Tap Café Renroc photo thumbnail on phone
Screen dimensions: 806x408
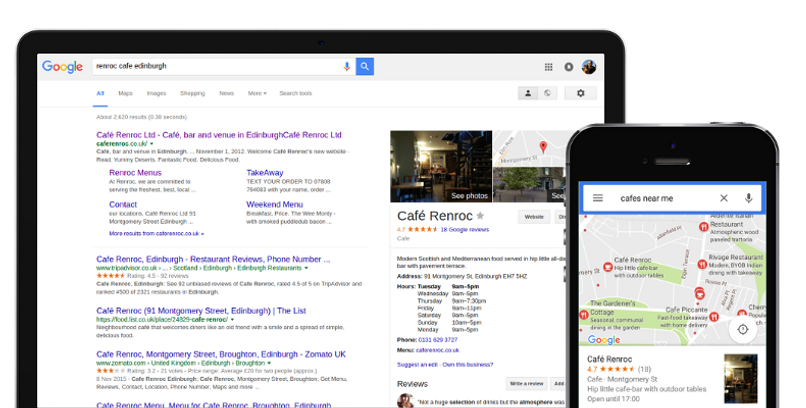tap(741, 378)
